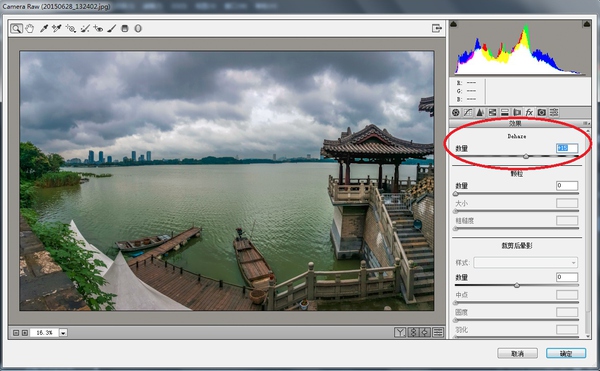Viewport: 600px width, 371px height.
Task: Select the Red Eye Removal tool
Action: coord(98,28)
